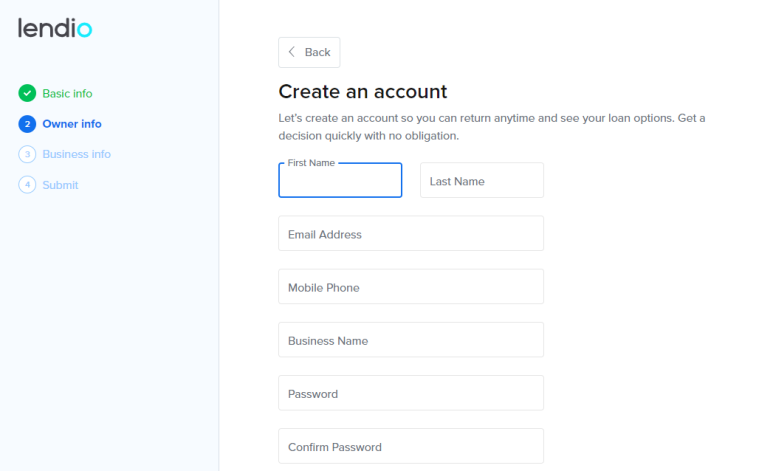Click the step 3 circle icon
773x471 pixels.
pos(27,154)
